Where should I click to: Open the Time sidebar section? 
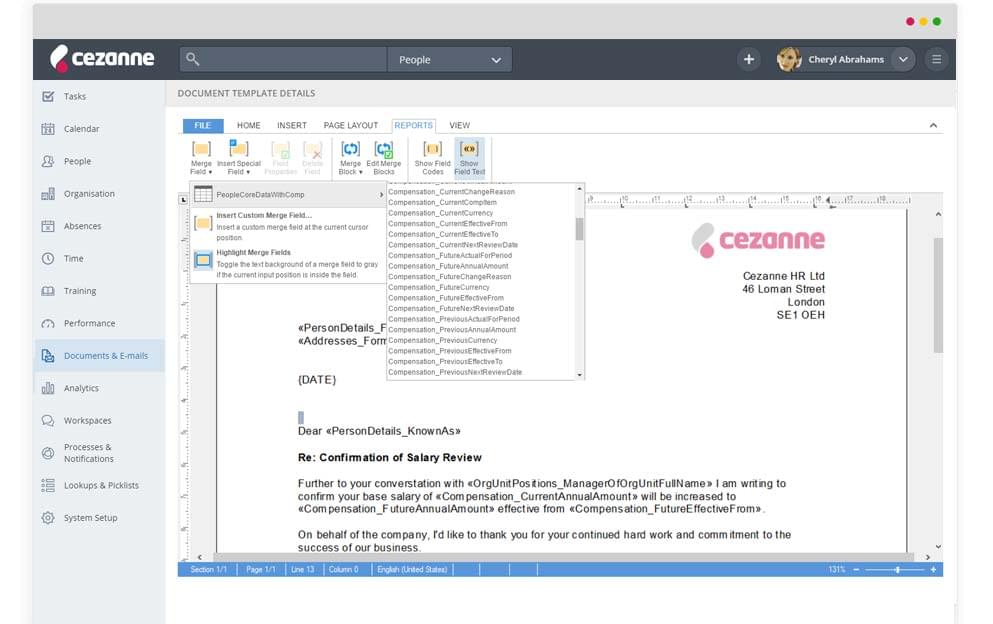pyautogui.click(x=73, y=258)
